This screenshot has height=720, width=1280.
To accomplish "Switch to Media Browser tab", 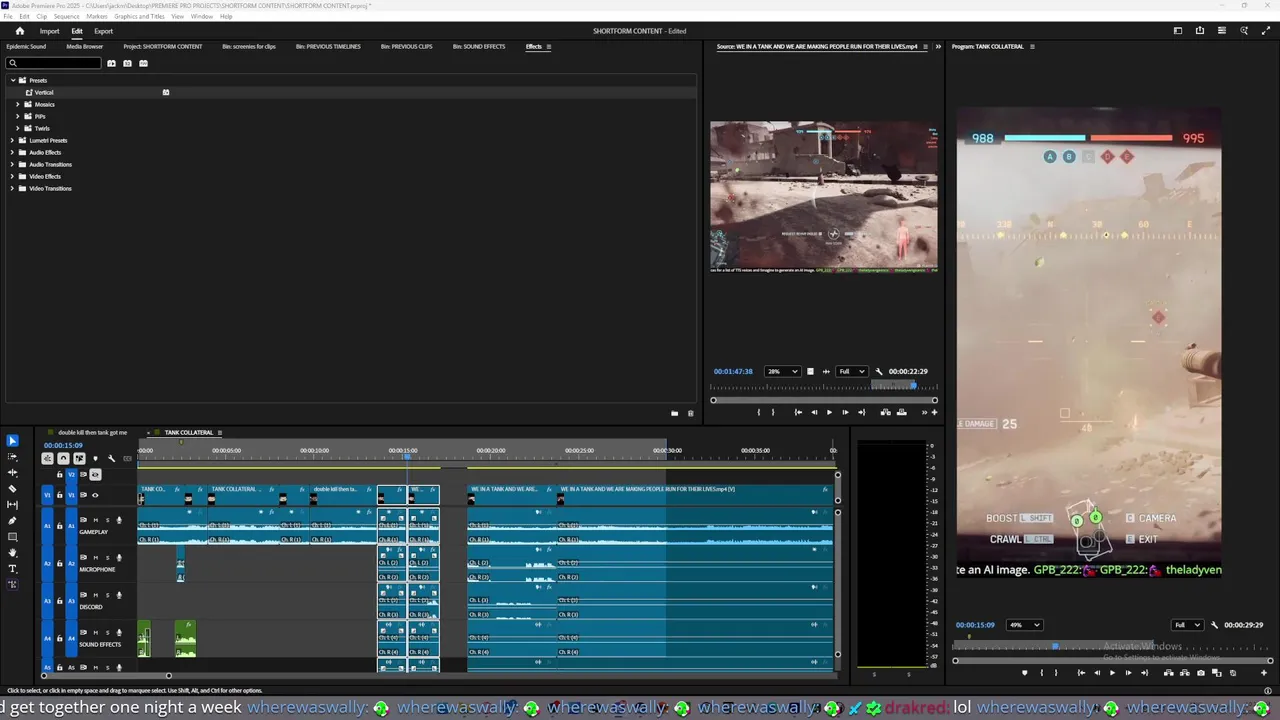I will point(84,46).
